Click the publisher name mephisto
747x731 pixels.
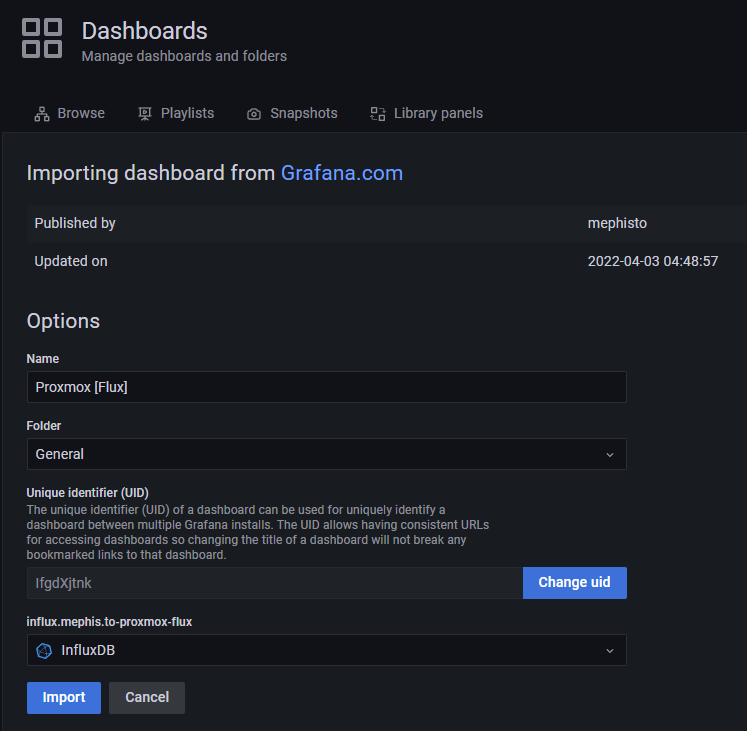pyautogui.click(x=617, y=223)
